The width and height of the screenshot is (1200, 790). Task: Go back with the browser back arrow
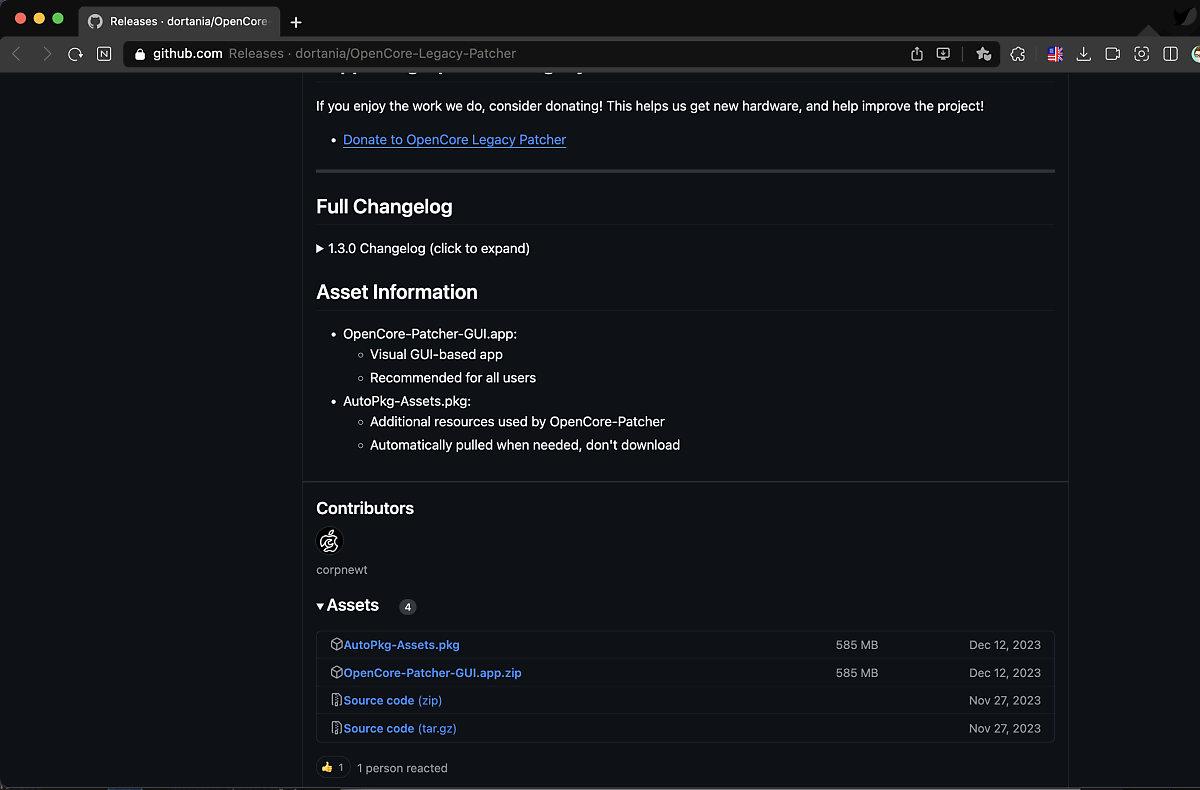[17, 54]
